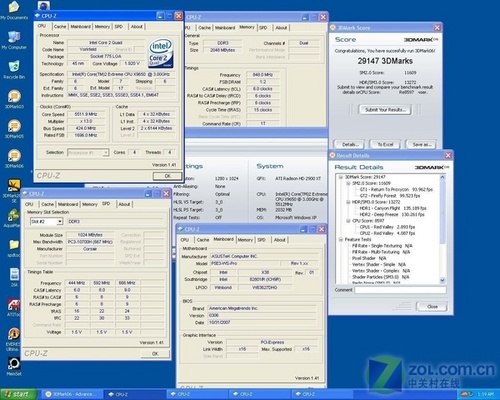Select GT2 - Firefly Forest result row
The height and width of the screenshot is (400, 500).
pyautogui.click(x=390, y=196)
